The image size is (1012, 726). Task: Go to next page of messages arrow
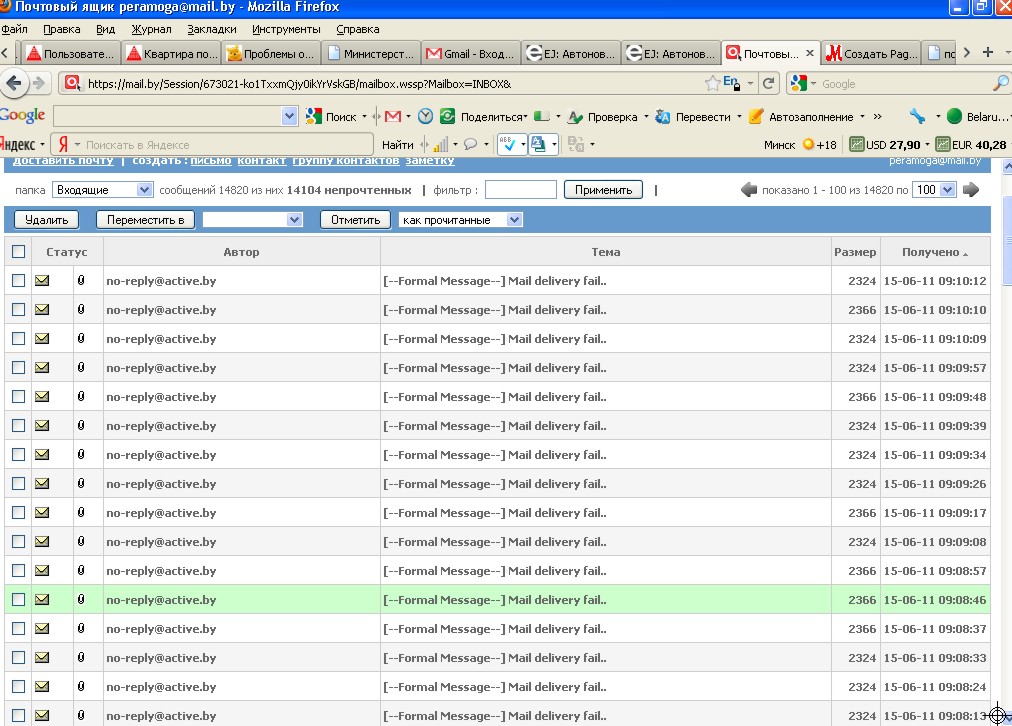coord(970,190)
